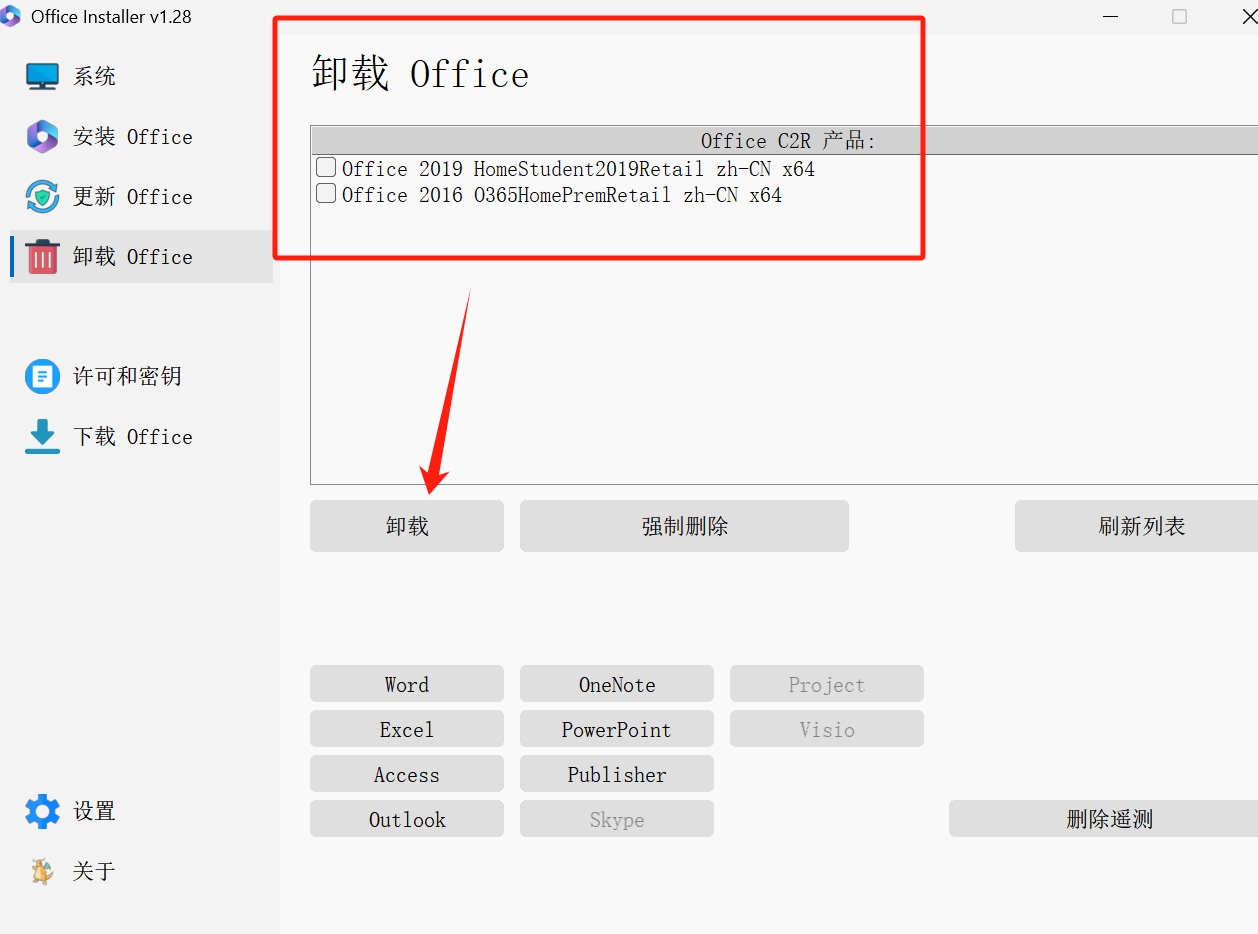Viewport: 1258px width, 934px height.
Task: Click the Office C2R 产品 list header
Action: [784, 140]
